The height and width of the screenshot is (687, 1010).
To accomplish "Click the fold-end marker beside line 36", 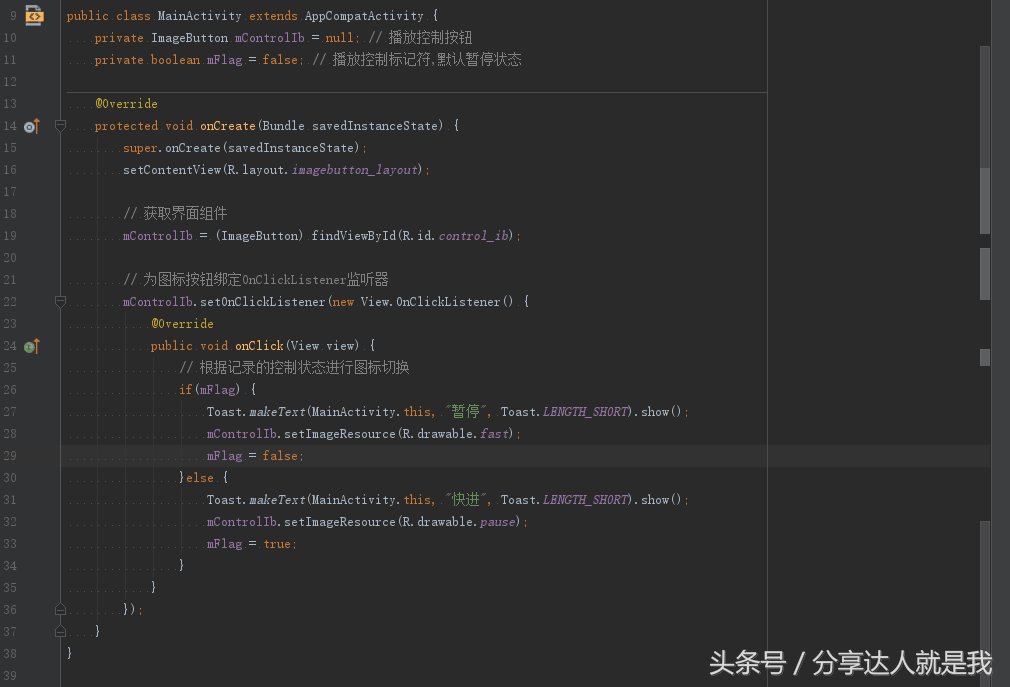I will pos(60,608).
